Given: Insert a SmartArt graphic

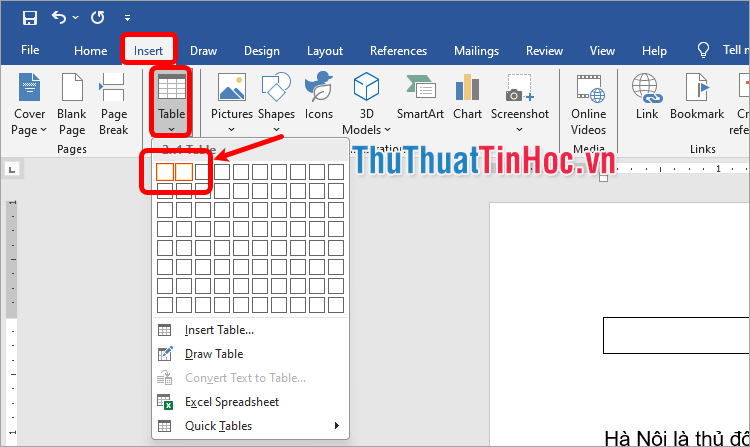Looking at the screenshot, I should click(x=420, y=96).
